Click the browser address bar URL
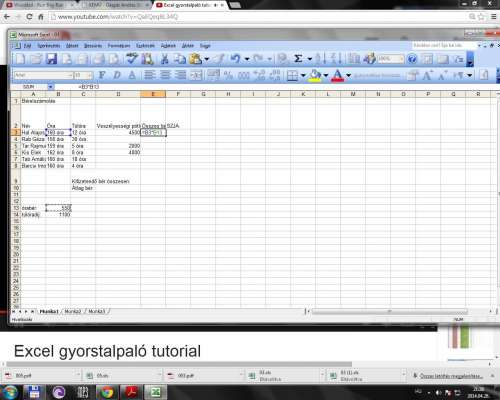This screenshot has width=500, height=400. 118,17
